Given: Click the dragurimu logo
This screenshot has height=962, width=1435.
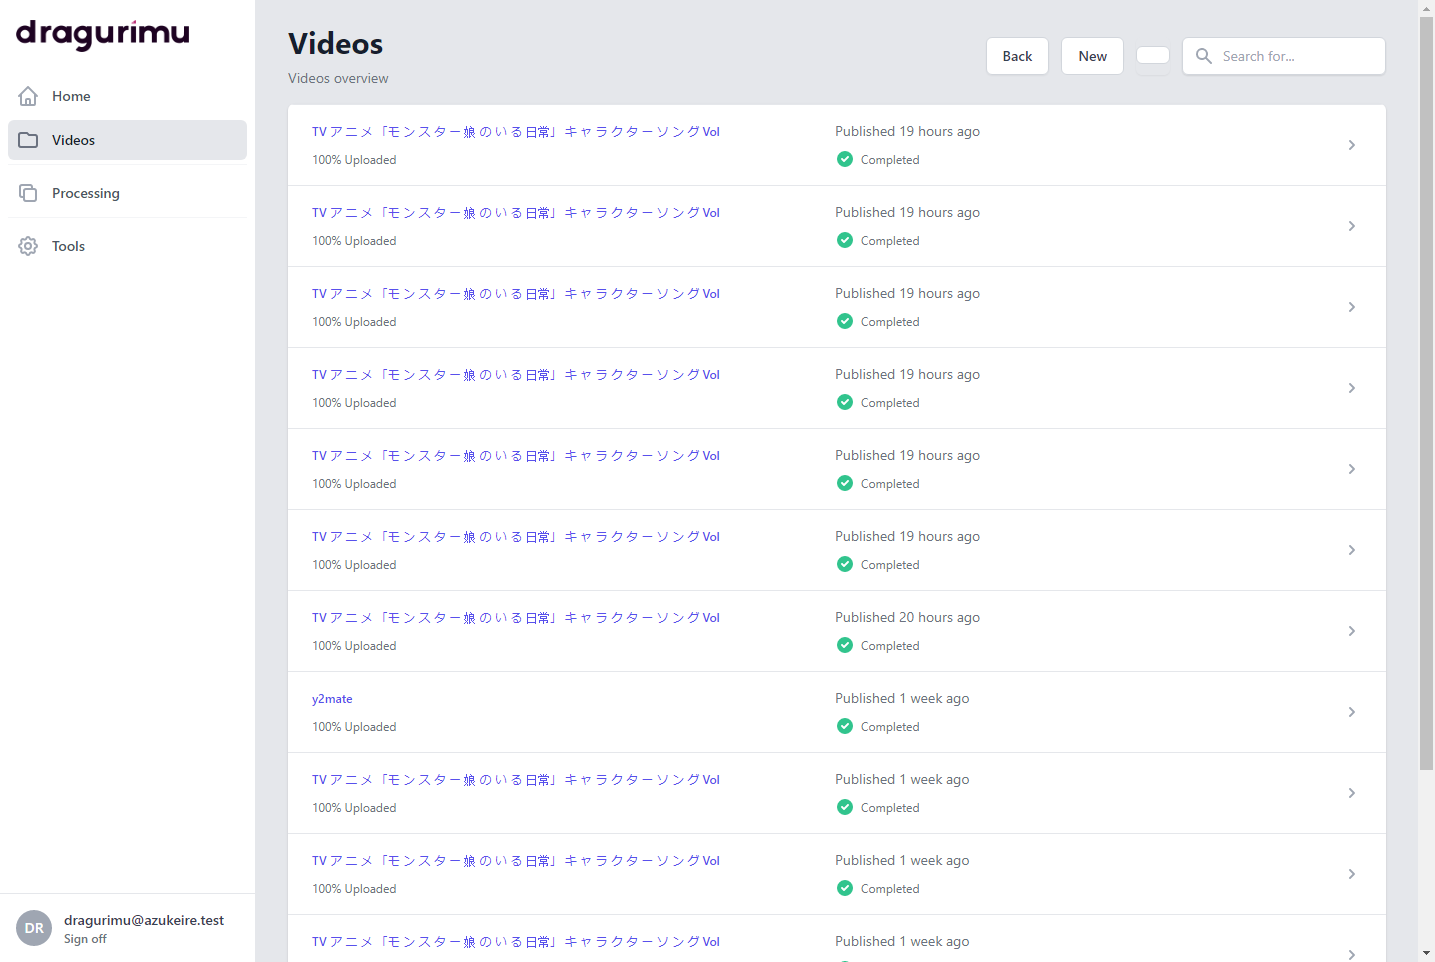Looking at the screenshot, I should tap(103, 34).
